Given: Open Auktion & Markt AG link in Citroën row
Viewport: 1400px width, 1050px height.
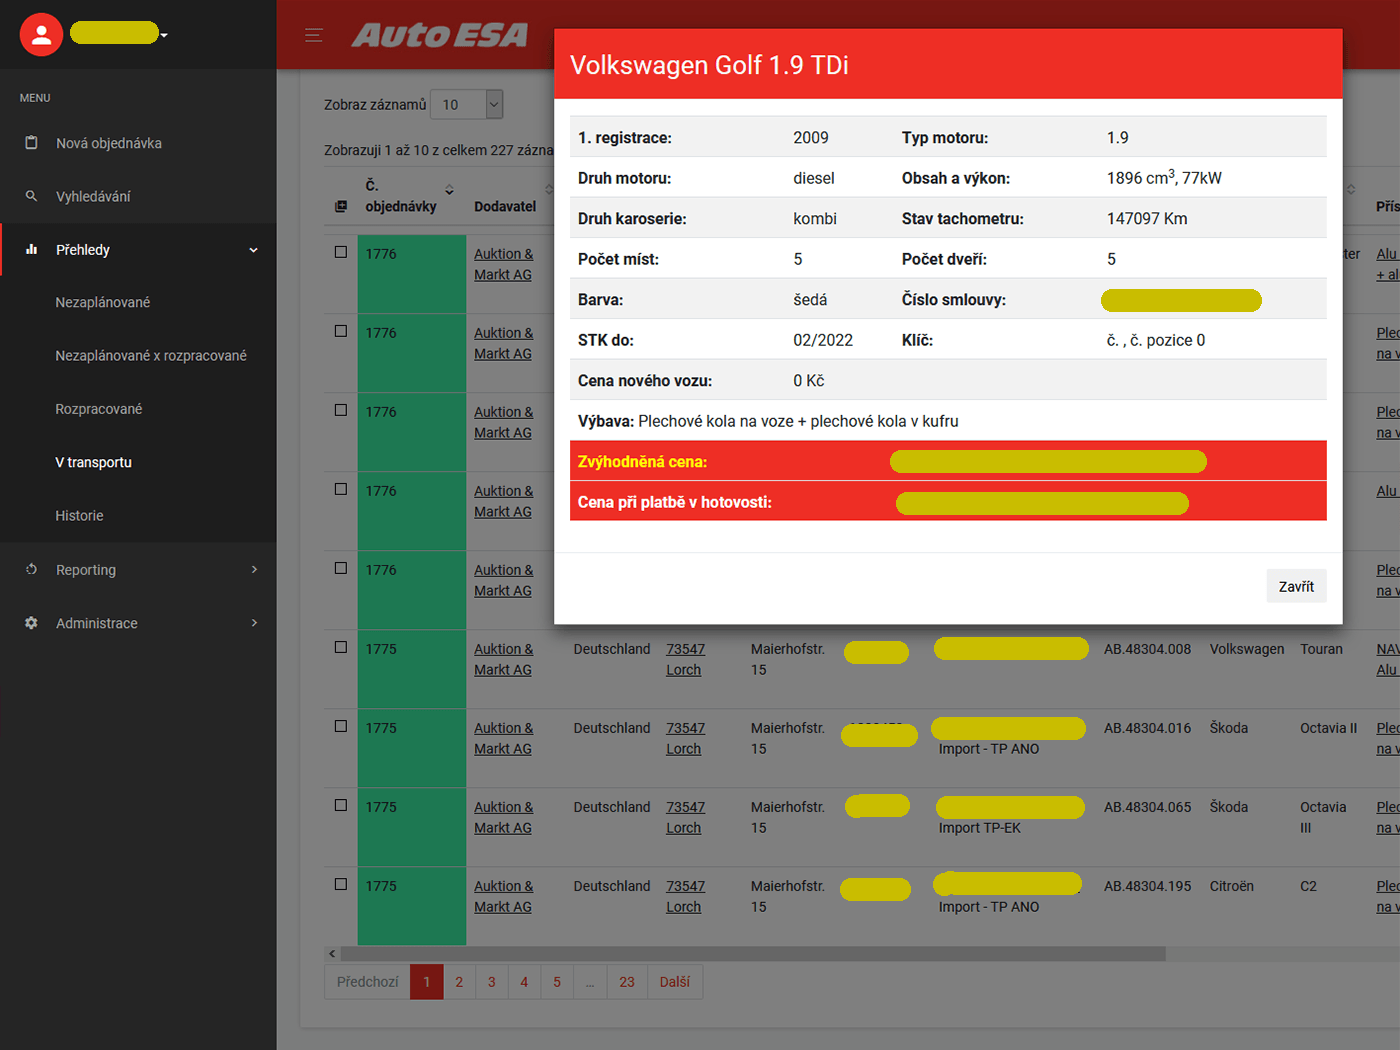Looking at the screenshot, I should 504,896.
